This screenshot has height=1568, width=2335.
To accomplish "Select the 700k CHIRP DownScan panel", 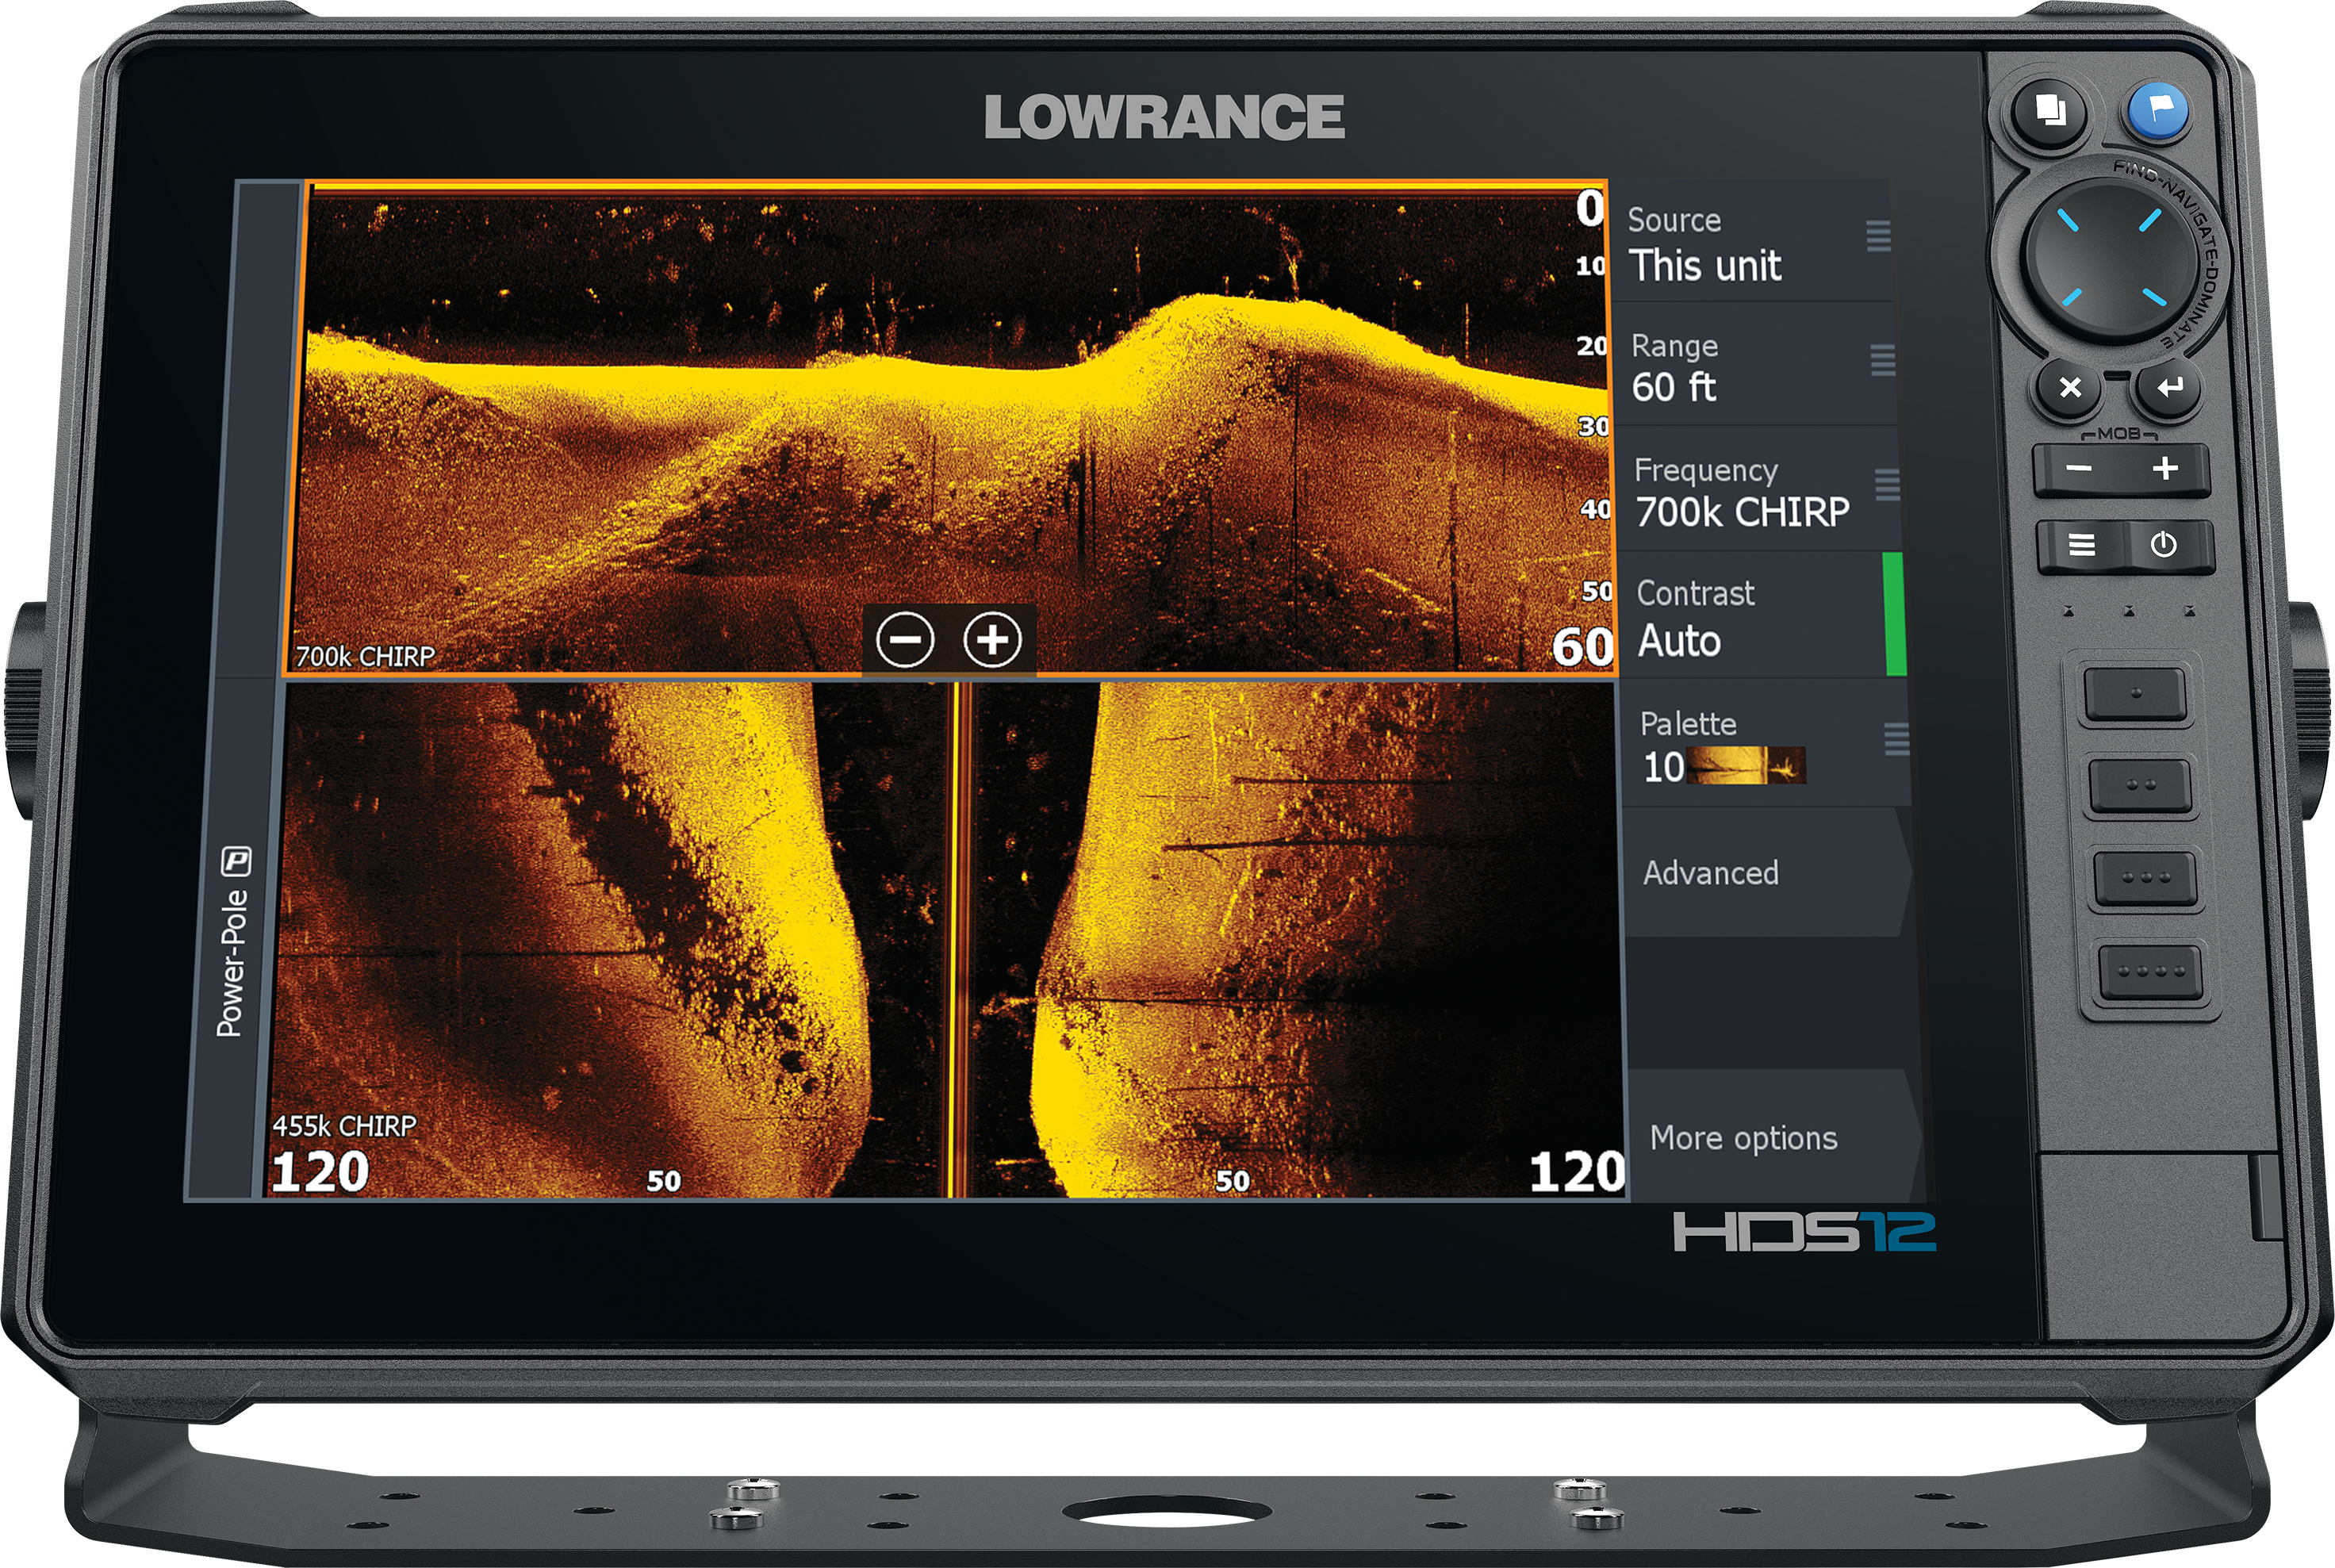I will point(950,430).
